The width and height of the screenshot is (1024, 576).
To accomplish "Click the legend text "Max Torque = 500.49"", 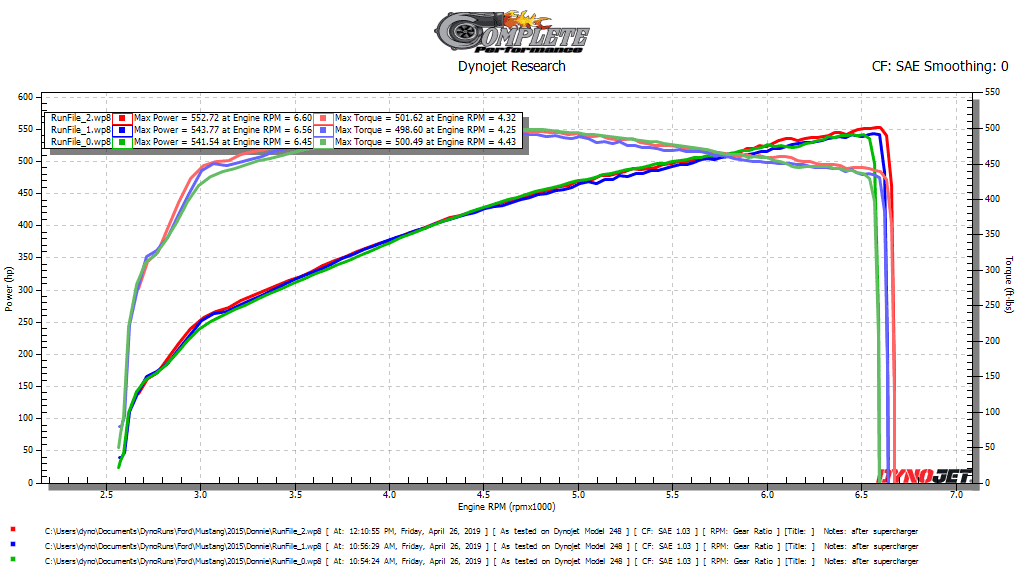I will [379, 142].
